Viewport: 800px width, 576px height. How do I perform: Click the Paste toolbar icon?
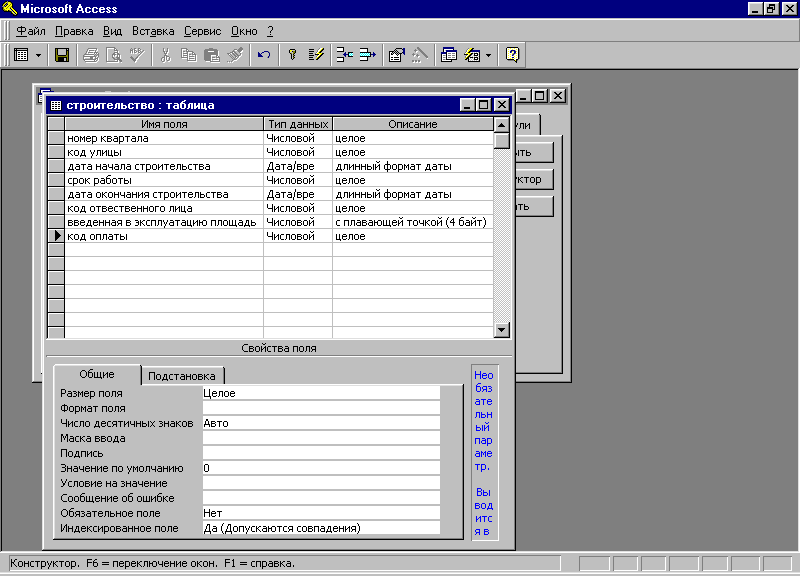click(x=211, y=55)
